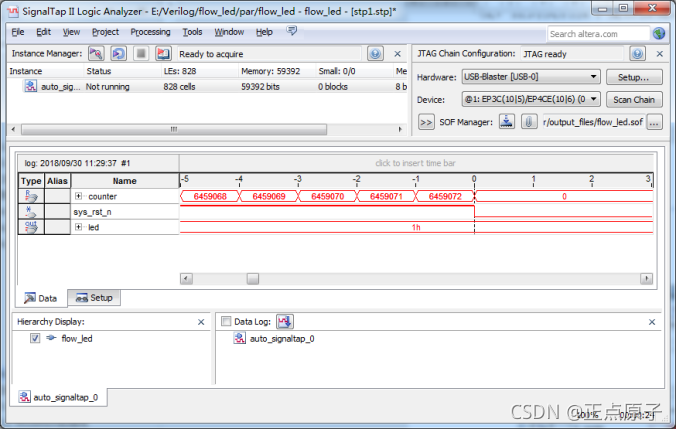The image size is (677, 430).
Task: Open the Help menu
Action: [x=264, y=32]
